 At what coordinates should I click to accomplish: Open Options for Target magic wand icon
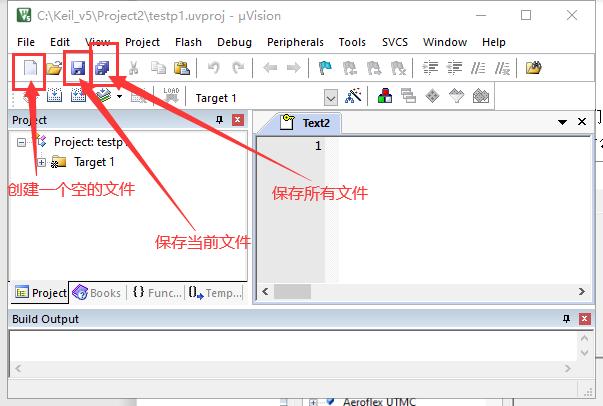[353, 96]
